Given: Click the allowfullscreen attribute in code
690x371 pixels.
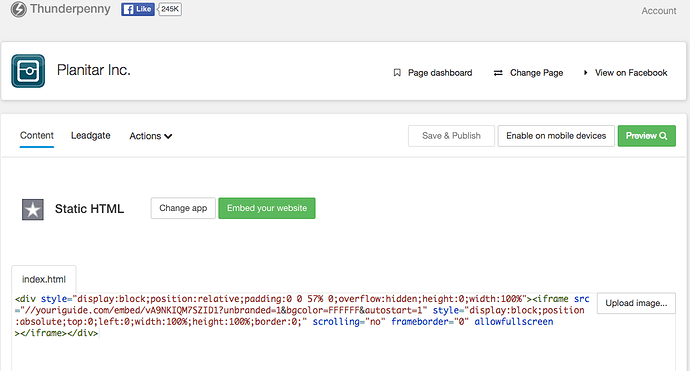Looking at the screenshot, I should [x=514, y=322].
